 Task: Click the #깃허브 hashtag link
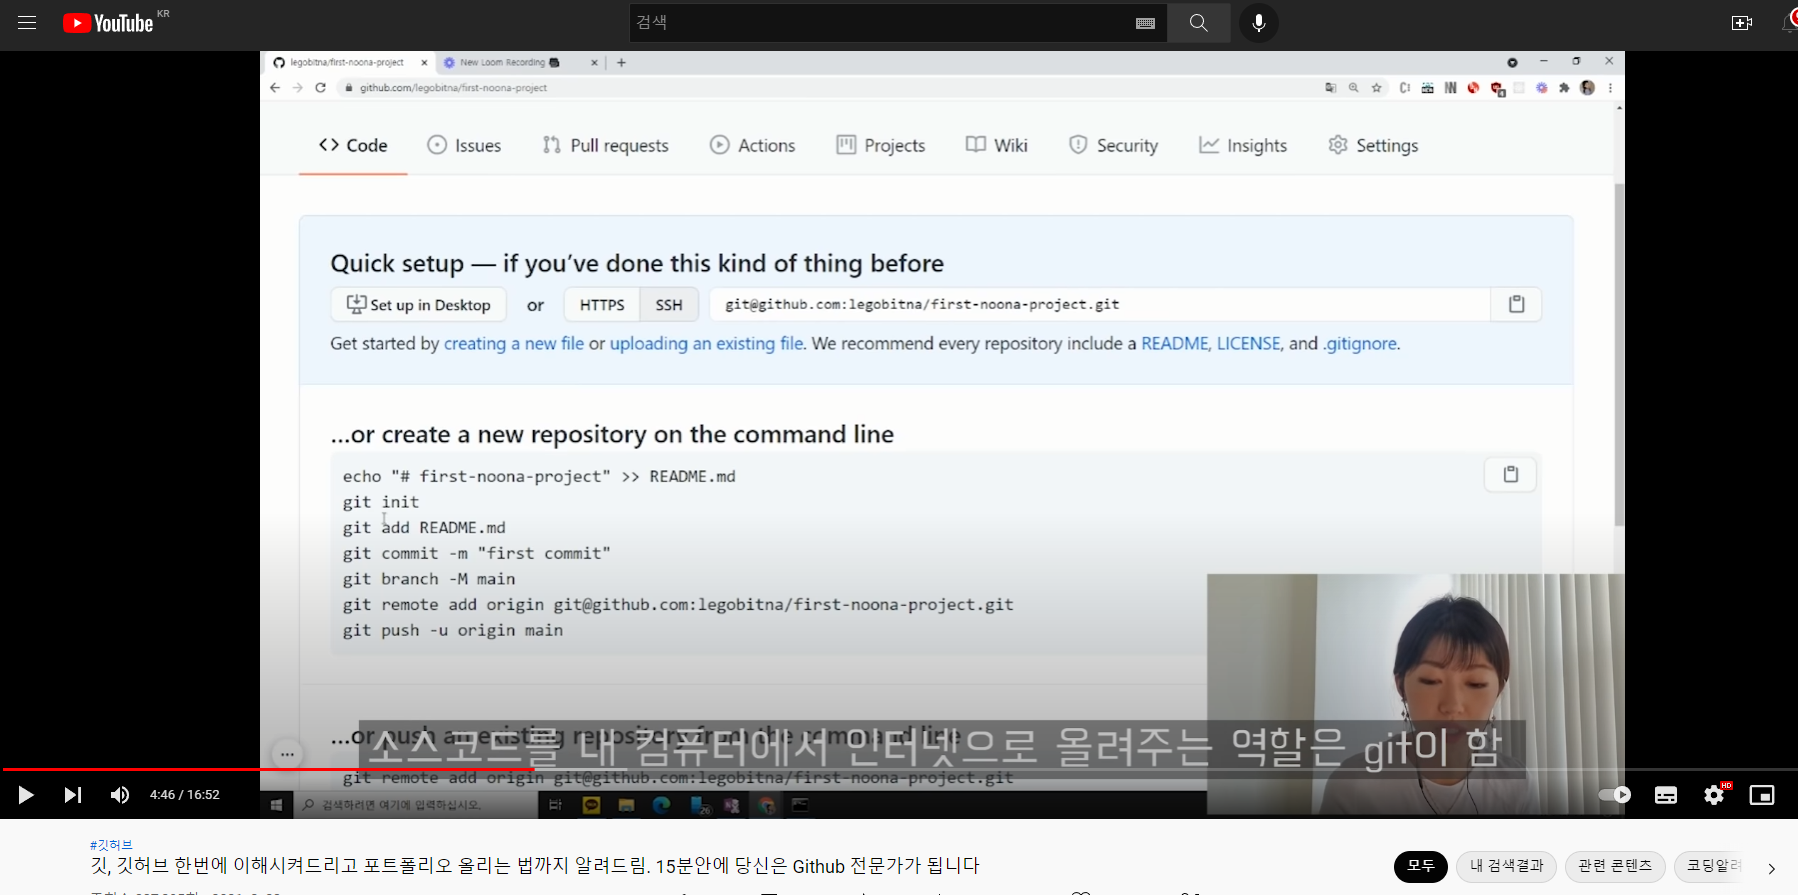(x=111, y=845)
